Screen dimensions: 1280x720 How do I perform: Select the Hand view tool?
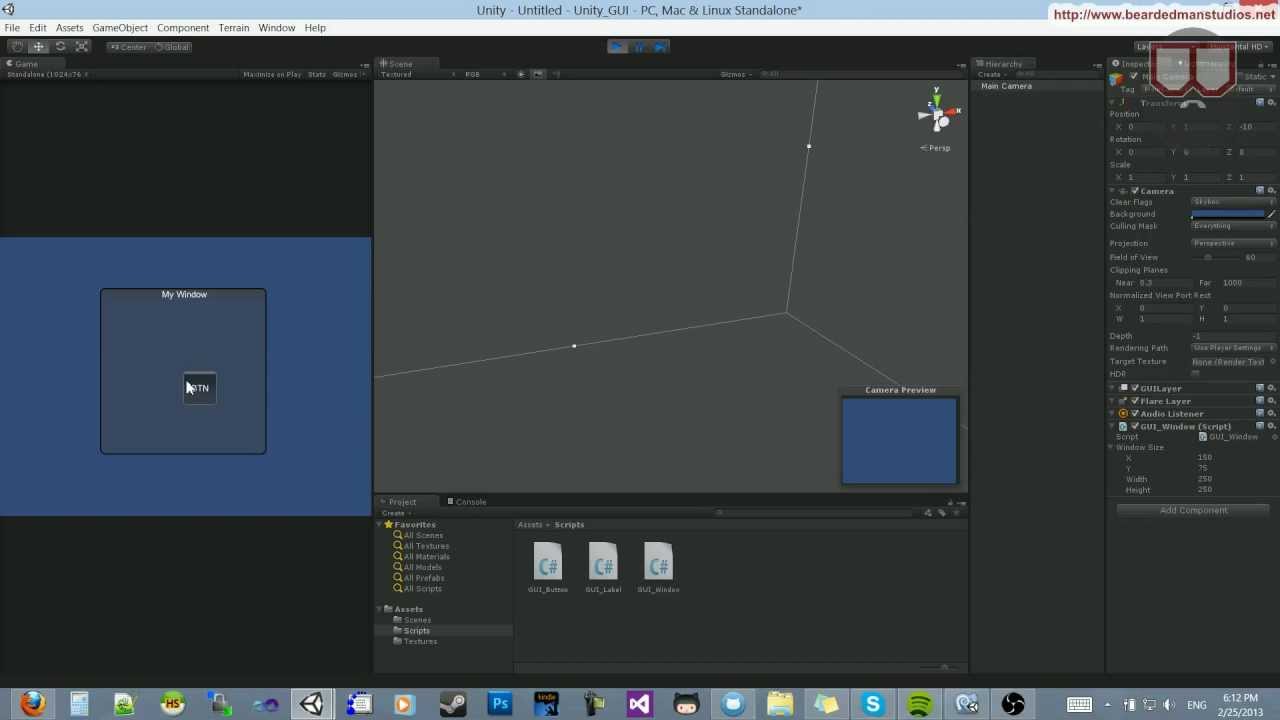coord(16,47)
